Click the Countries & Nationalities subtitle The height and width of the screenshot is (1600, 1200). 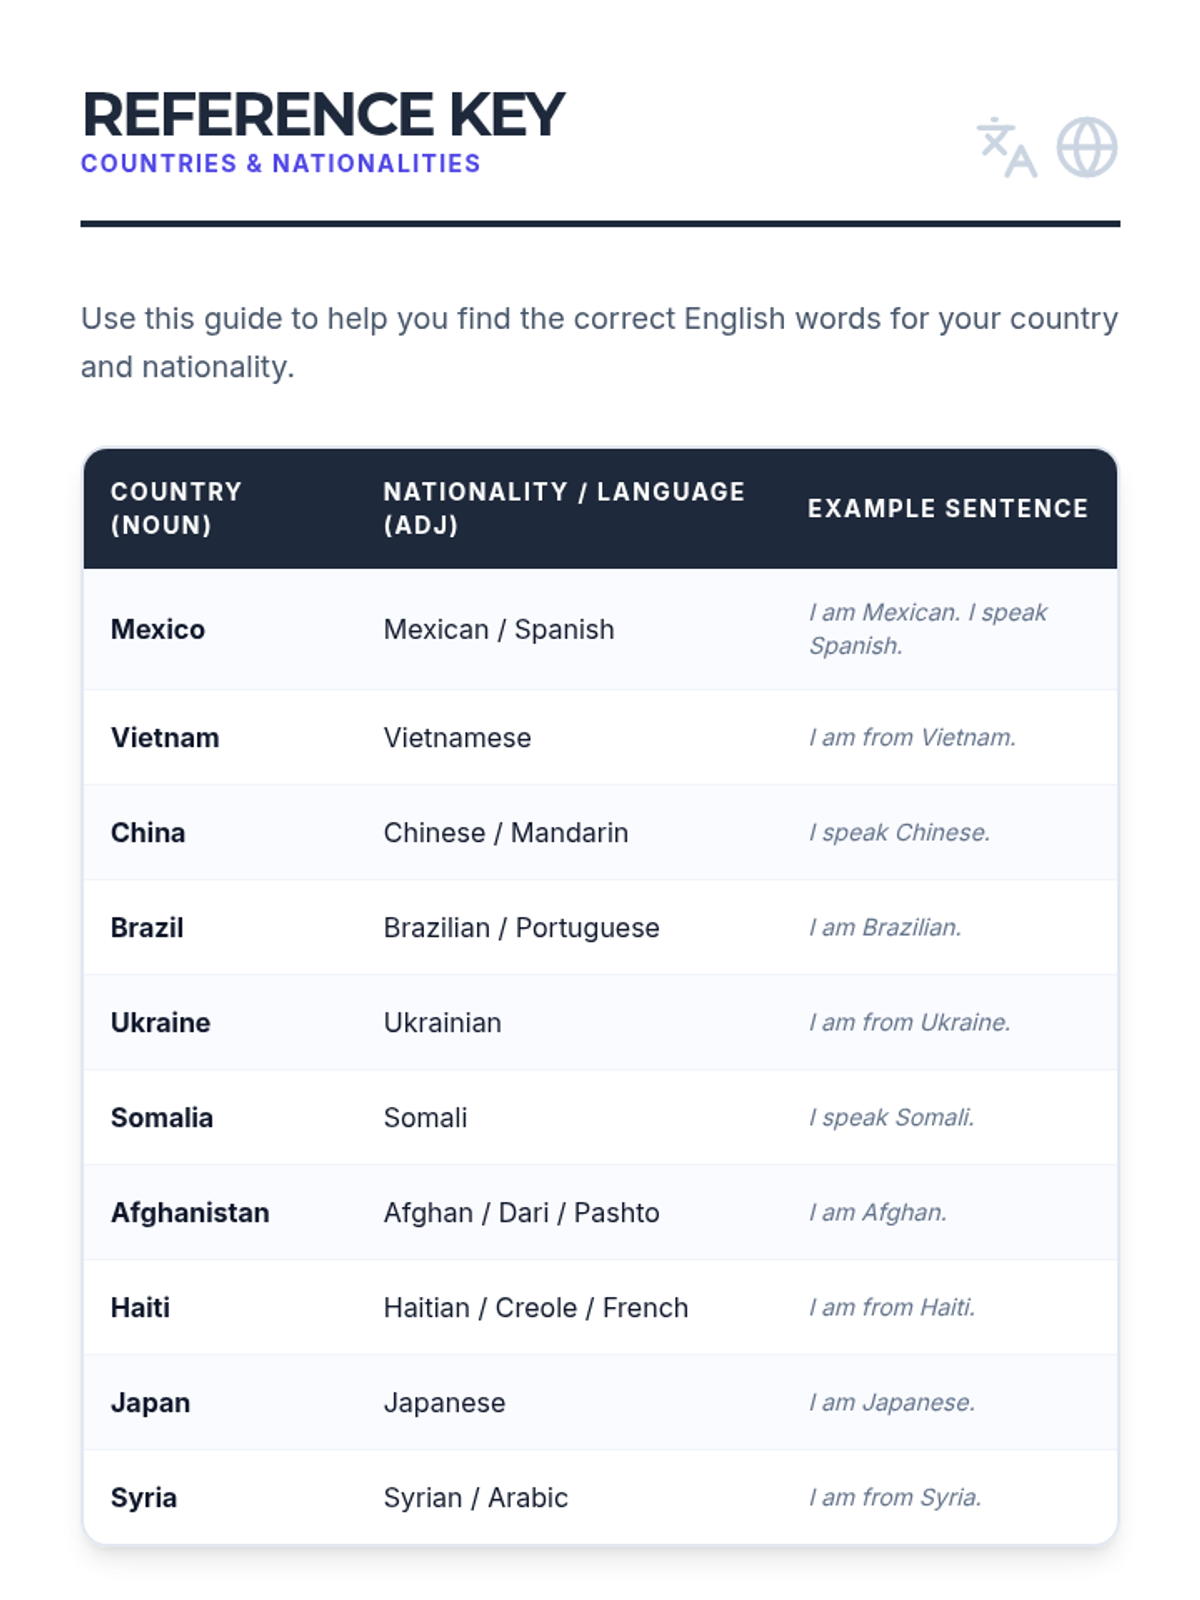[x=281, y=163]
